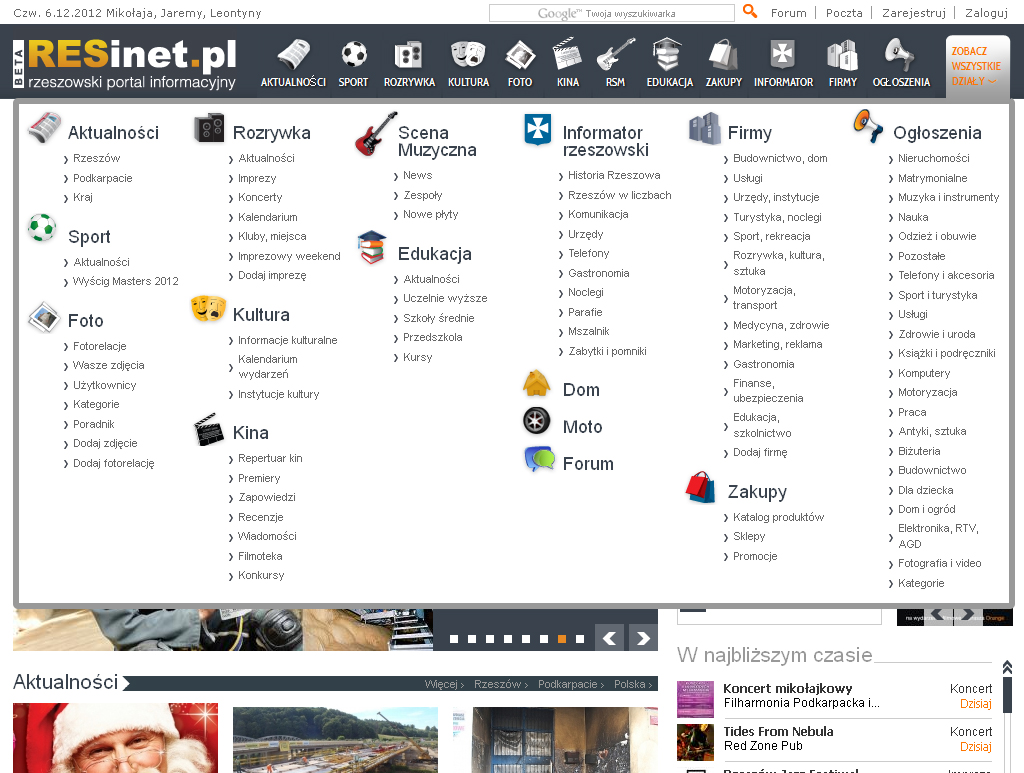This screenshot has width=1024, height=773.
Task: Select the Edukacja books icon in top bar
Action: coord(668,54)
